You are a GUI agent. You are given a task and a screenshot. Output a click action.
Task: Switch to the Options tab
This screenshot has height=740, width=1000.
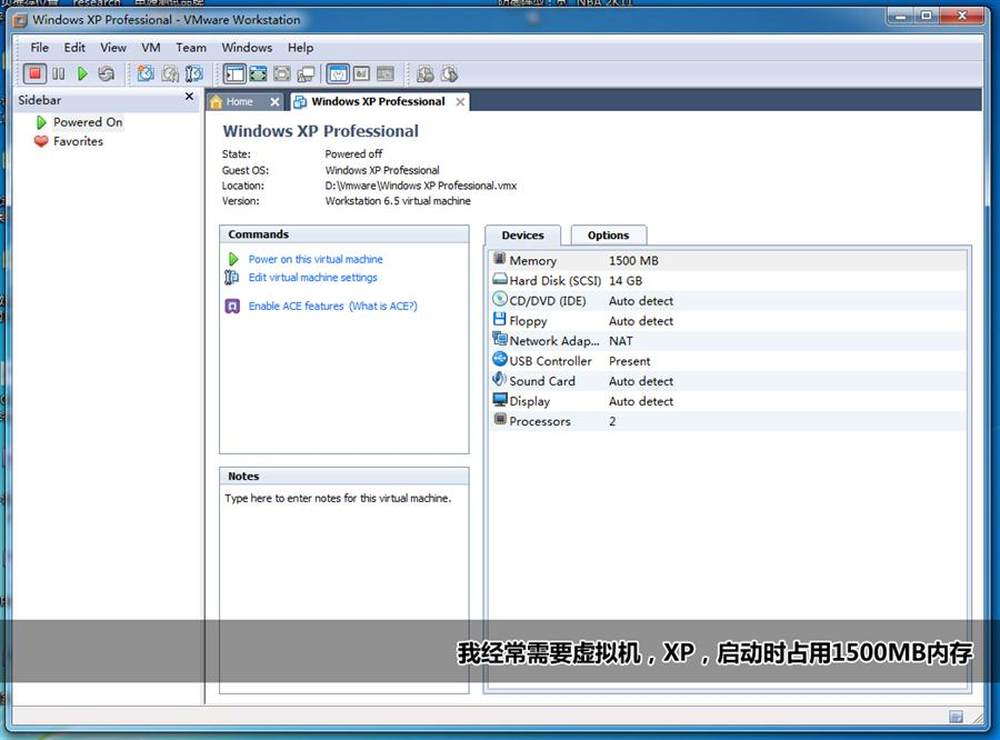click(608, 235)
